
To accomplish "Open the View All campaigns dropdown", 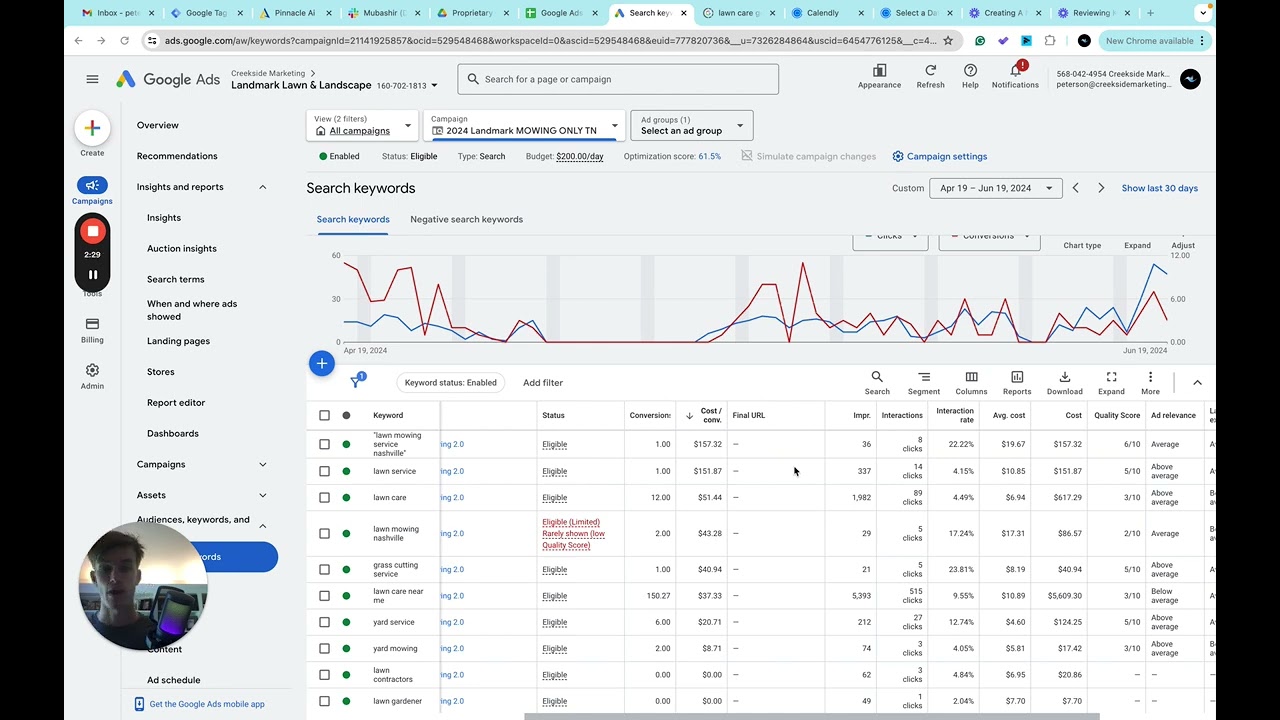I will tap(362, 125).
